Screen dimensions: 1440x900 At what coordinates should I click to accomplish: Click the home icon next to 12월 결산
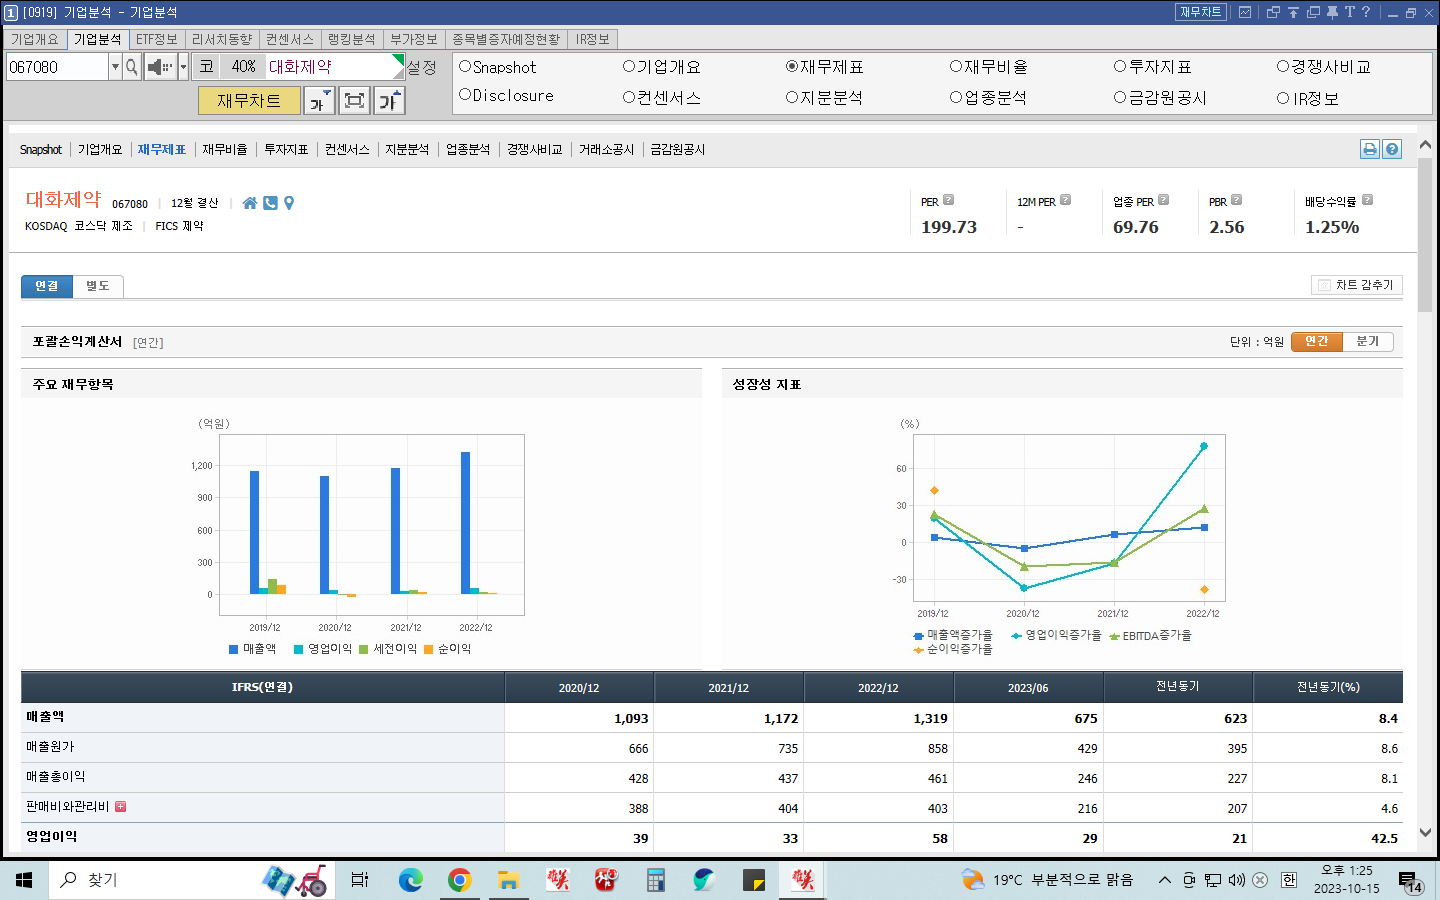[250, 203]
